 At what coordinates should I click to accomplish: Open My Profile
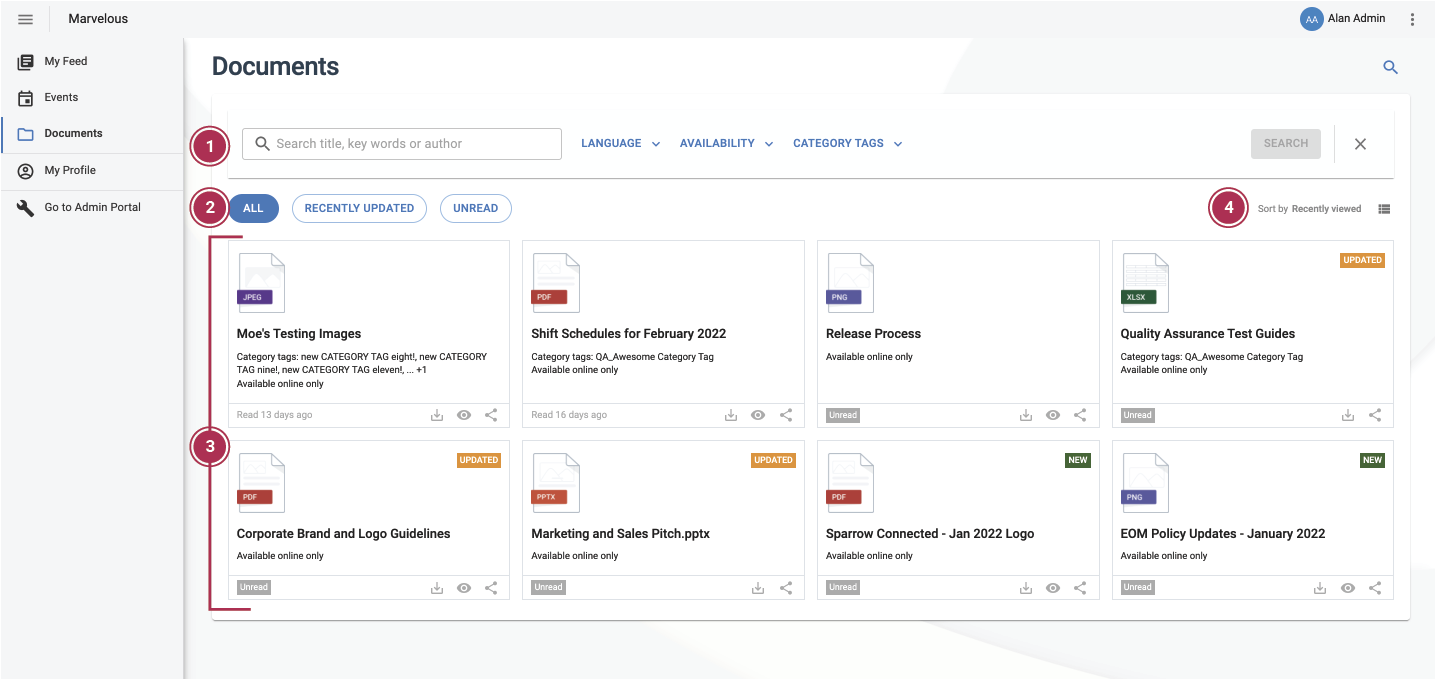(92, 170)
